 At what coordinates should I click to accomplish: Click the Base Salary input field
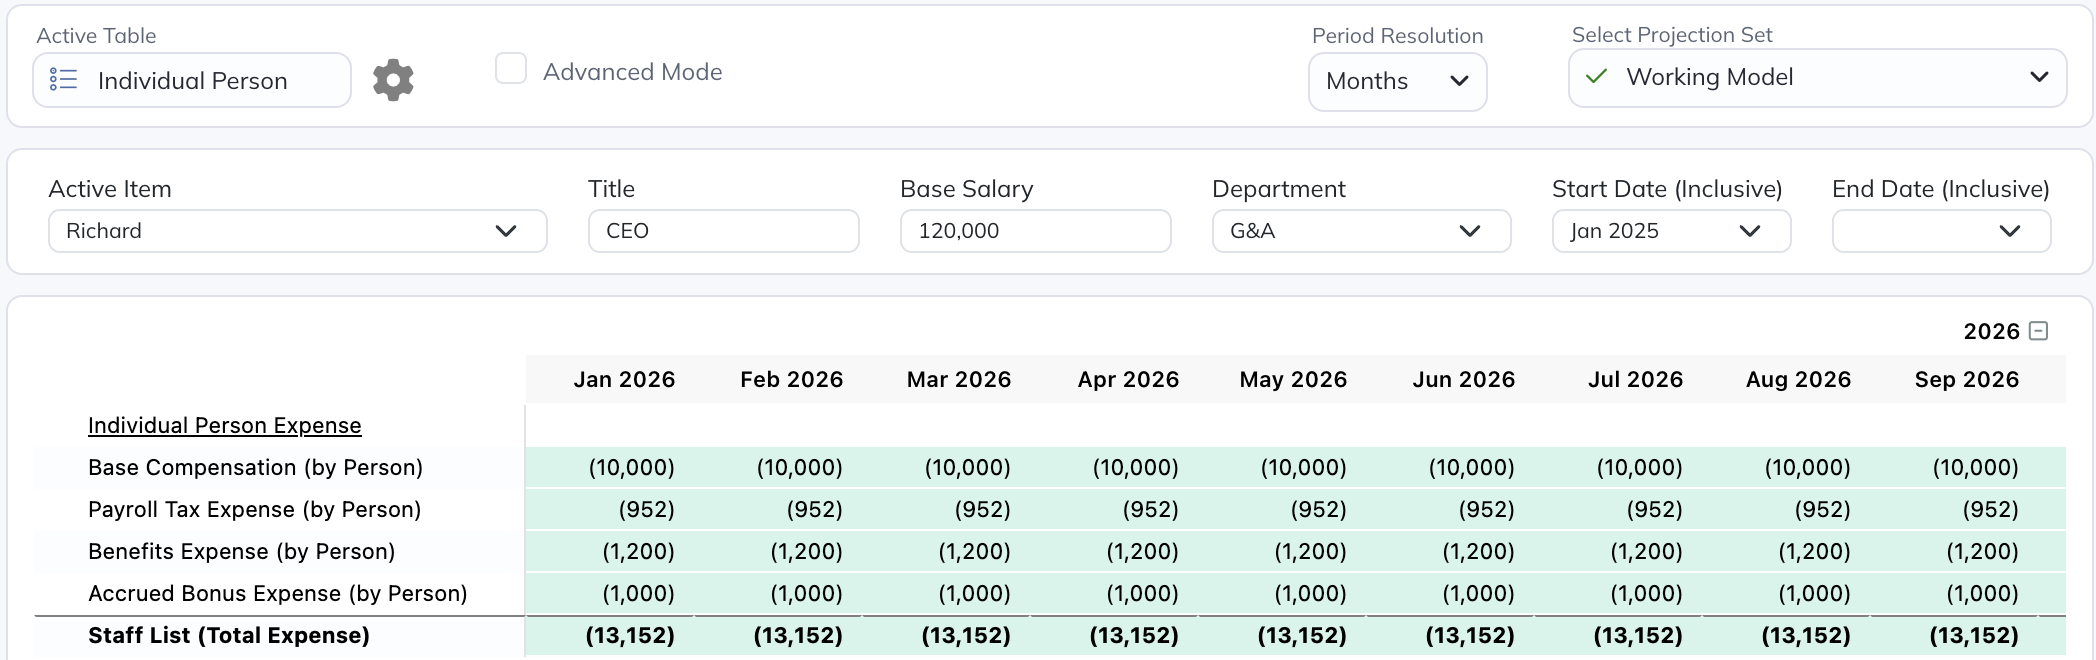tap(1035, 231)
